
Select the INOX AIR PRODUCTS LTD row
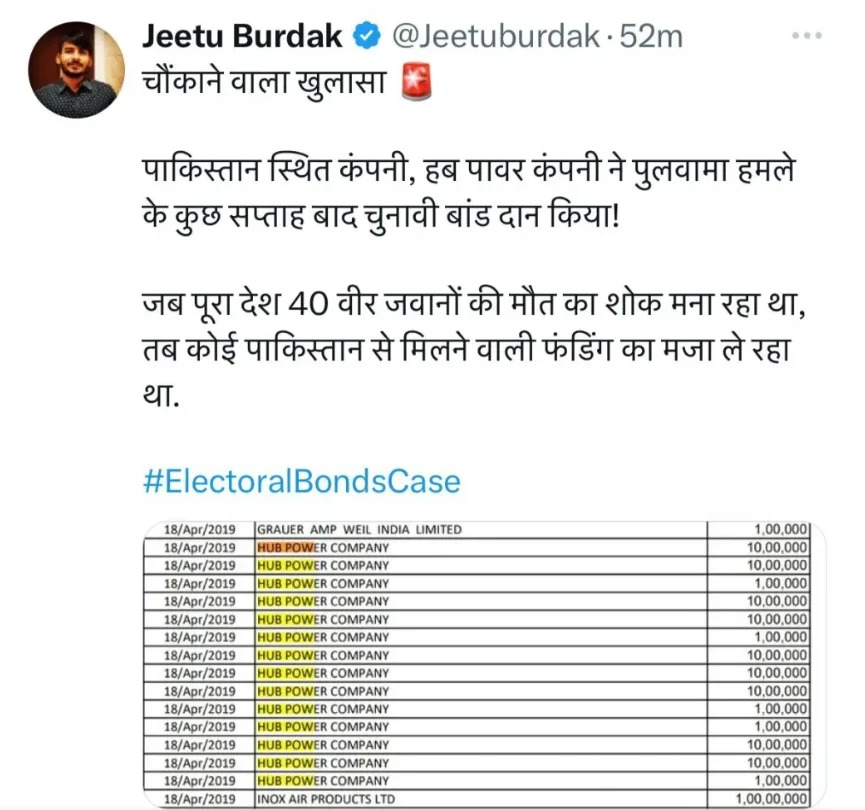click(x=476, y=799)
